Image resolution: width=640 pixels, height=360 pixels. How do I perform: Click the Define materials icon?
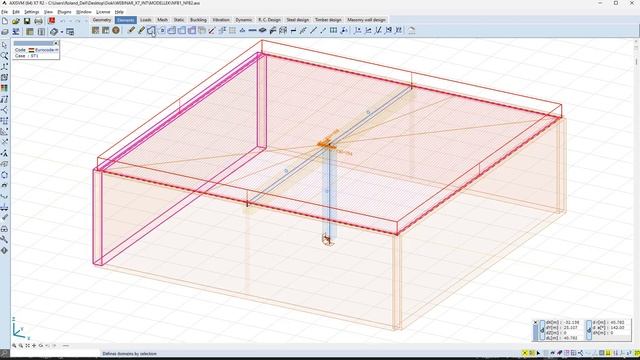click(x=96, y=31)
